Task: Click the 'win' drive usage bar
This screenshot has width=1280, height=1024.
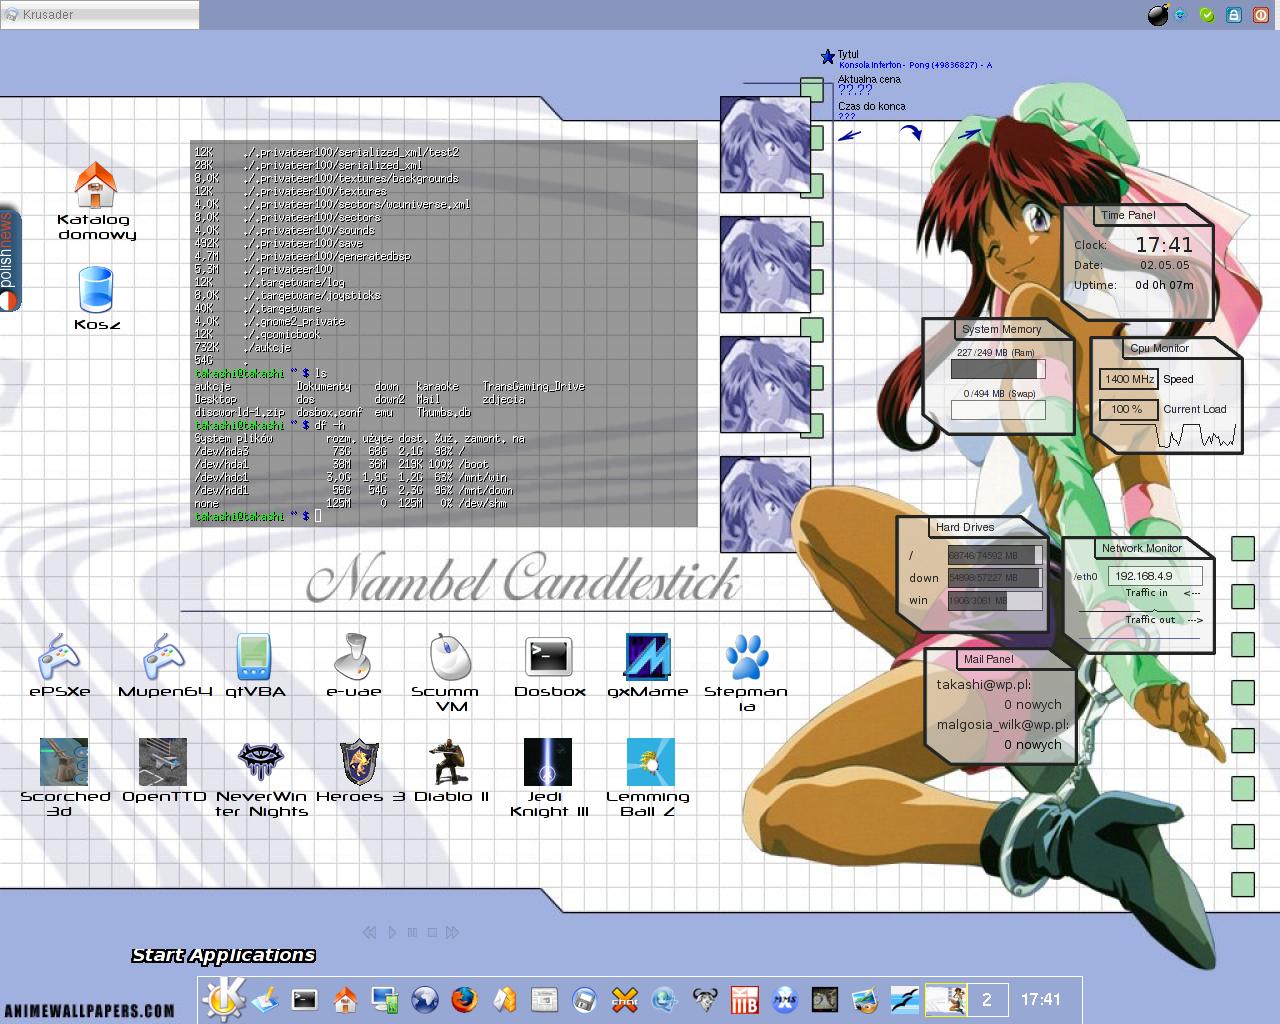Action: point(995,601)
